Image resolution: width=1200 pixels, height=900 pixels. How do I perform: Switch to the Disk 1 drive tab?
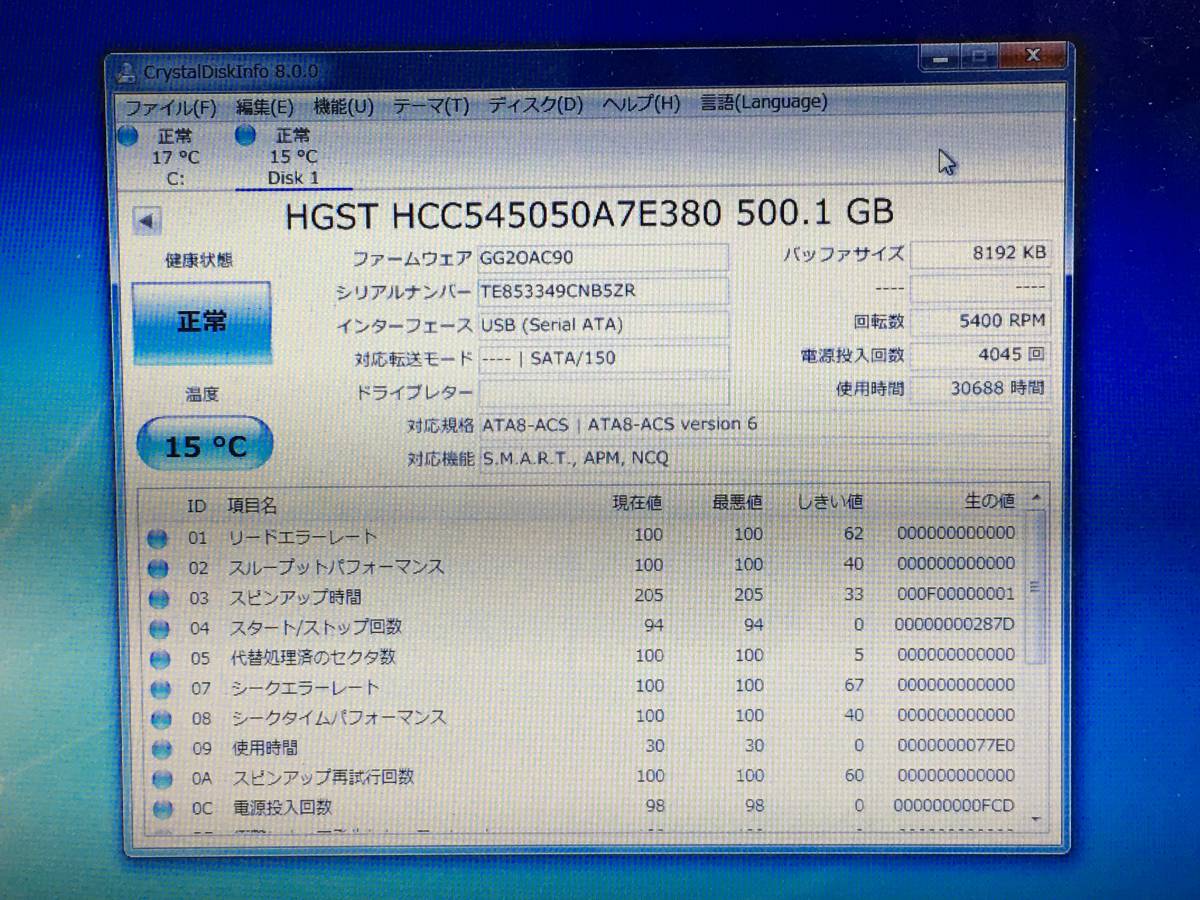pos(295,178)
